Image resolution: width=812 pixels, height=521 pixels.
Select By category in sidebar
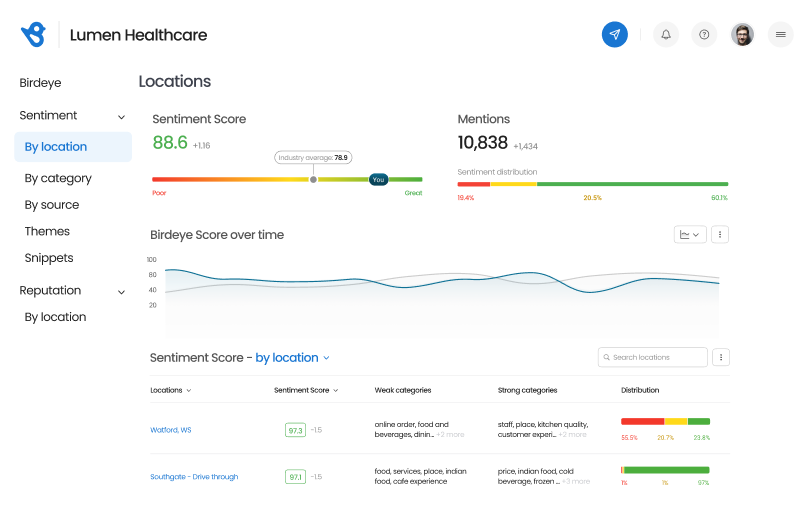point(58,178)
